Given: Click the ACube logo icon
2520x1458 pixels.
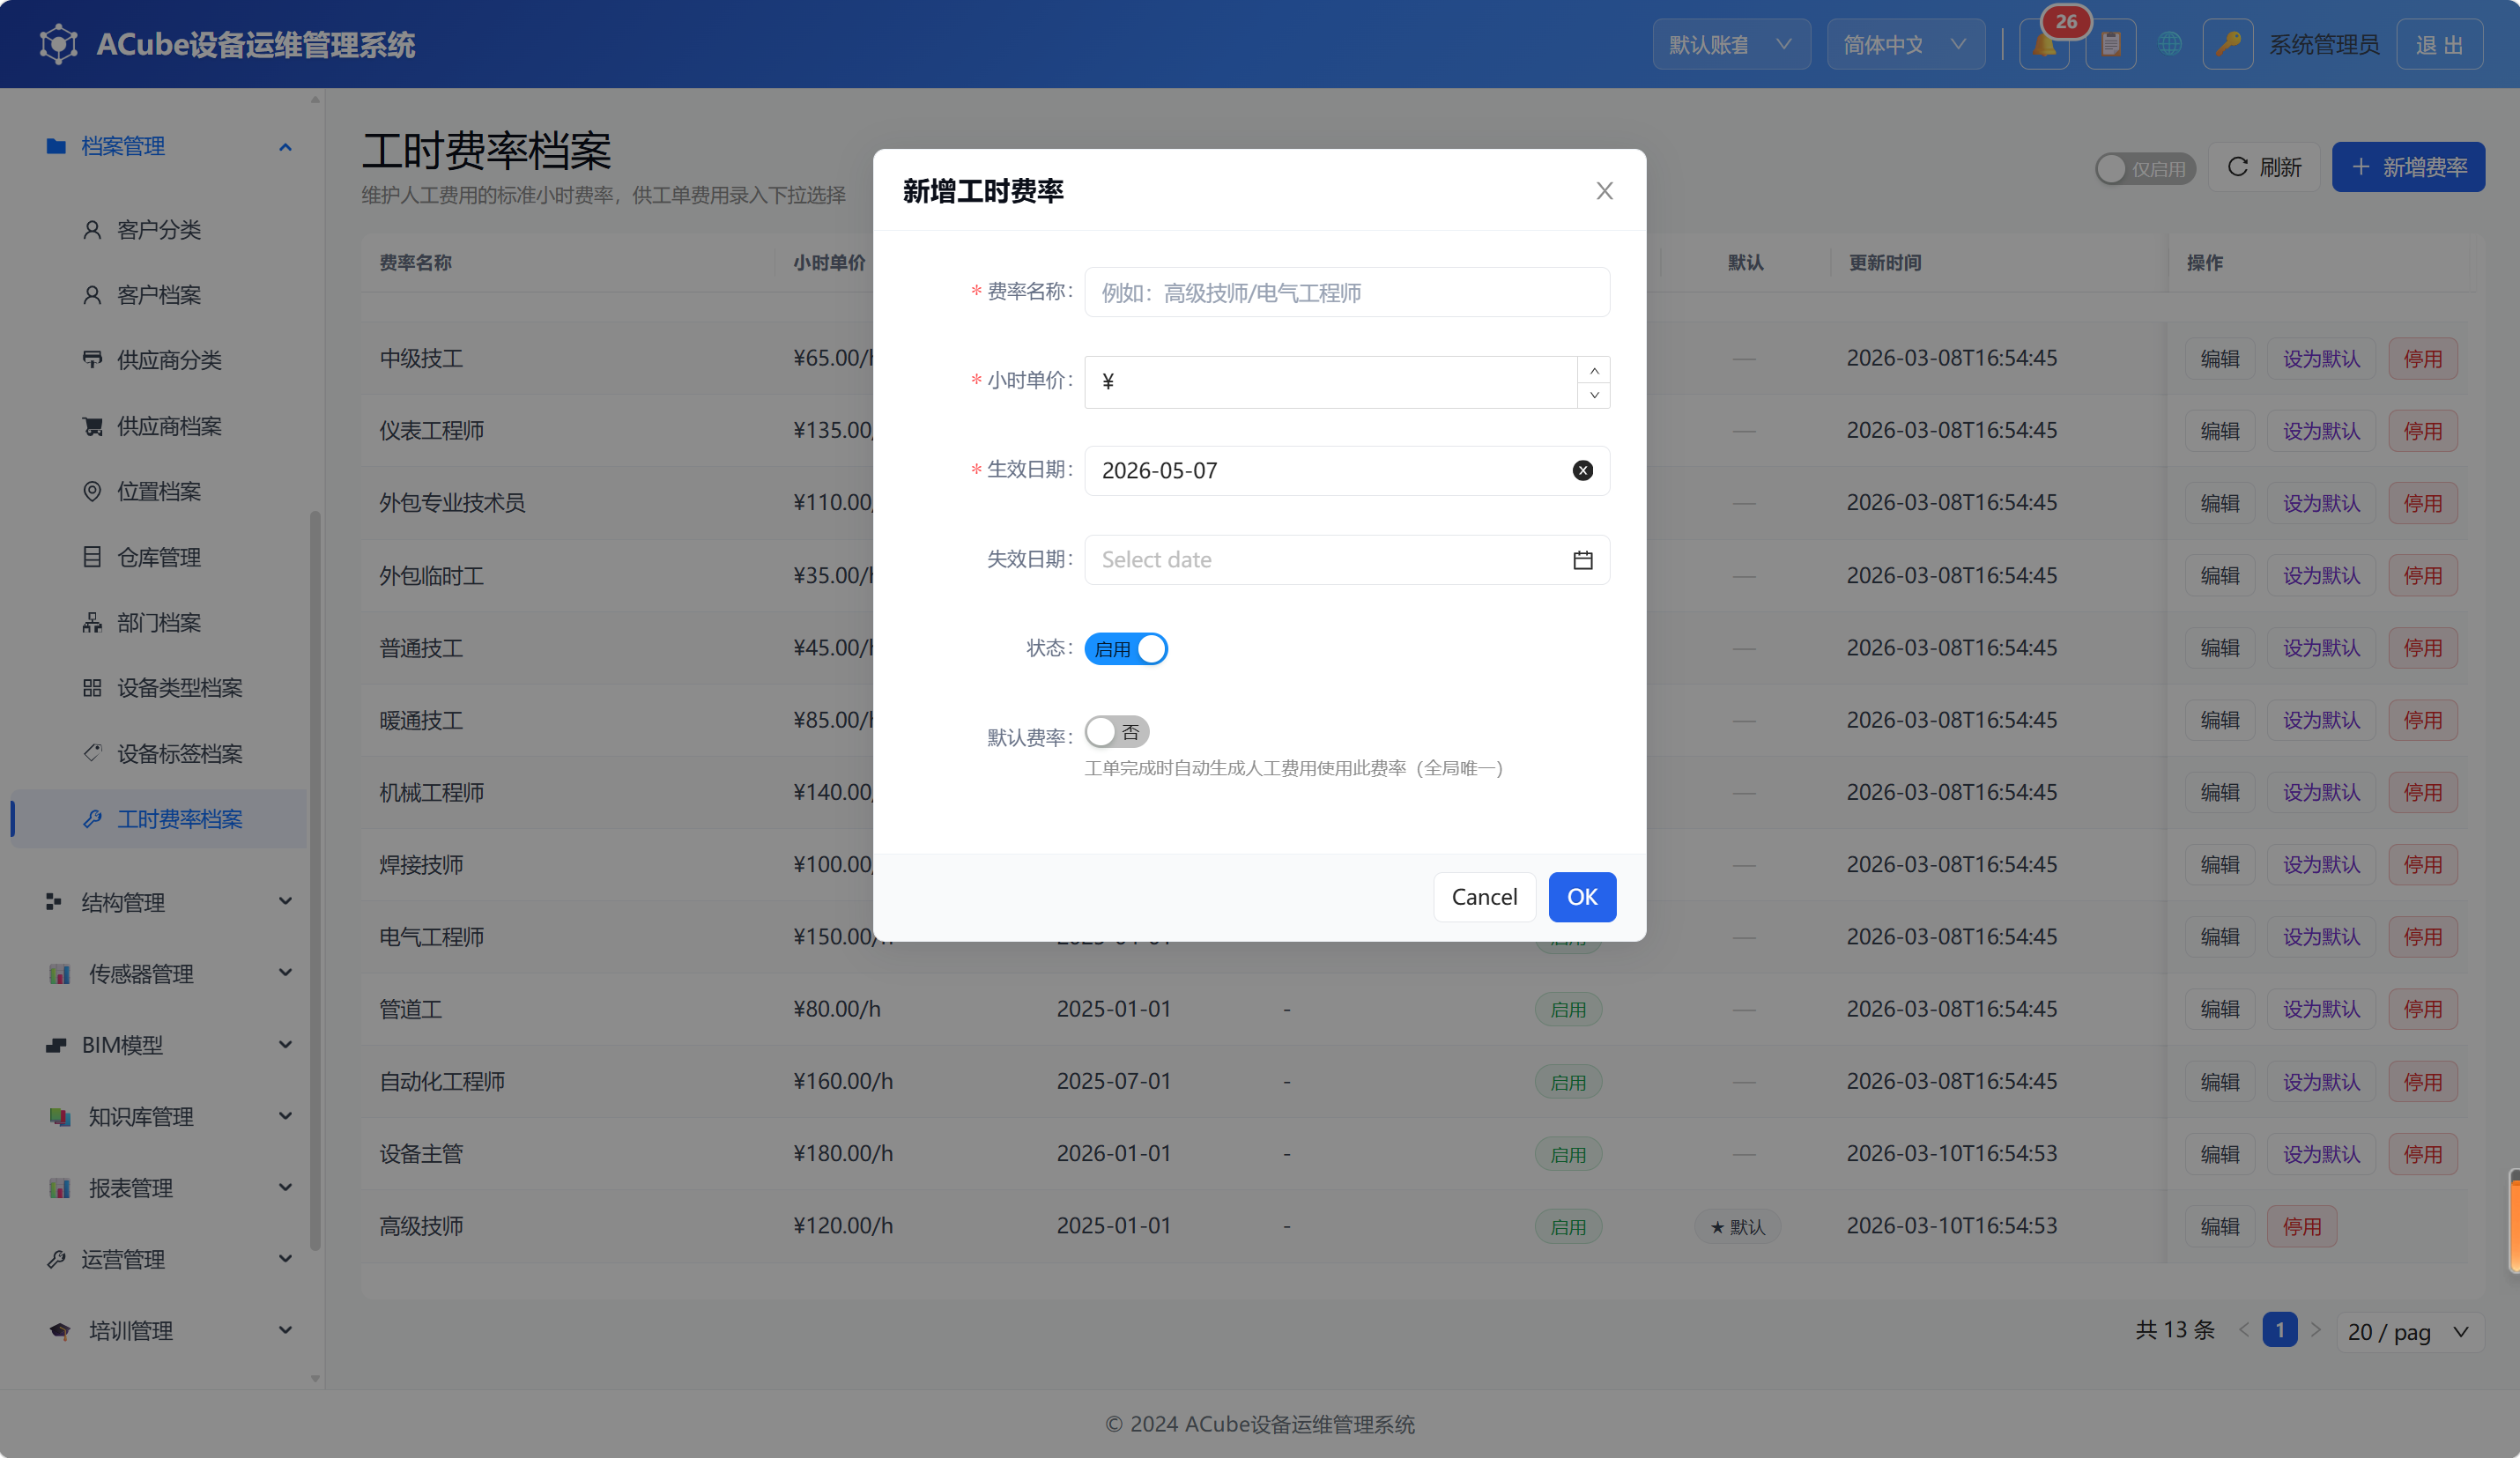Looking at the screenshot, I should [x=59, y=44].
